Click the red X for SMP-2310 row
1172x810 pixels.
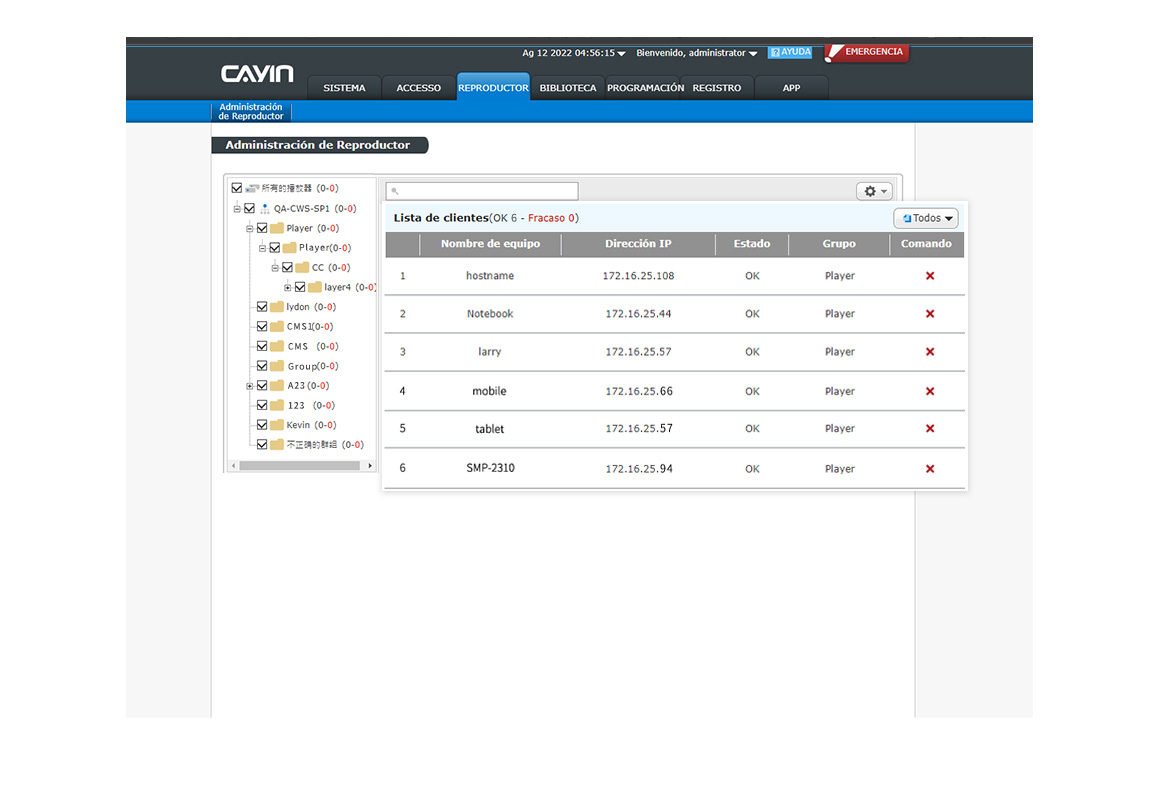pyautogui.click(x=930, y=469)
